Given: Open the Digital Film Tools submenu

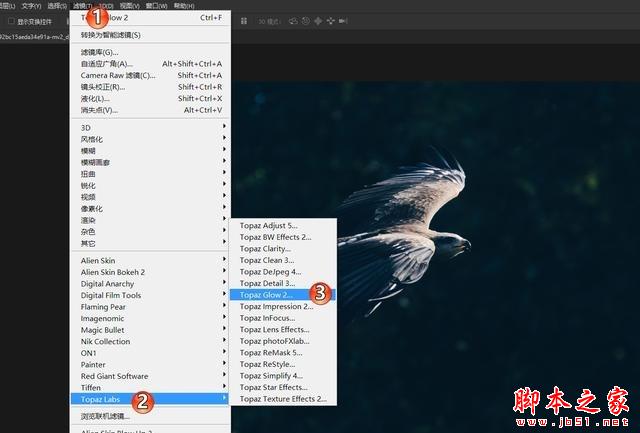Looking at the screenshot, I should tap(150, 295).
